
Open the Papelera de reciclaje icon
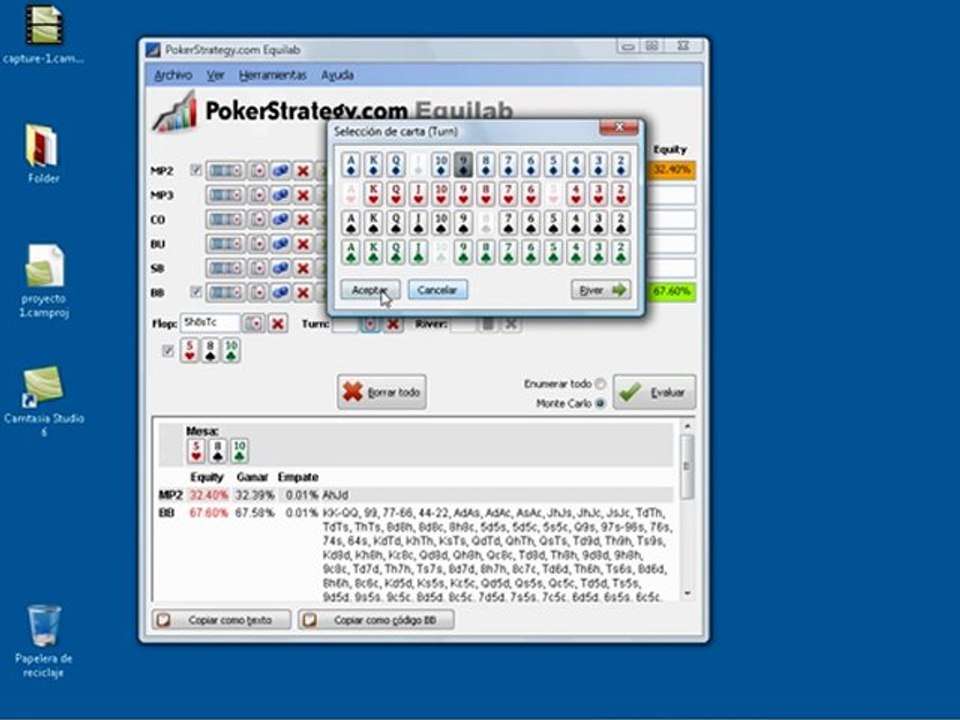[43, 641]
